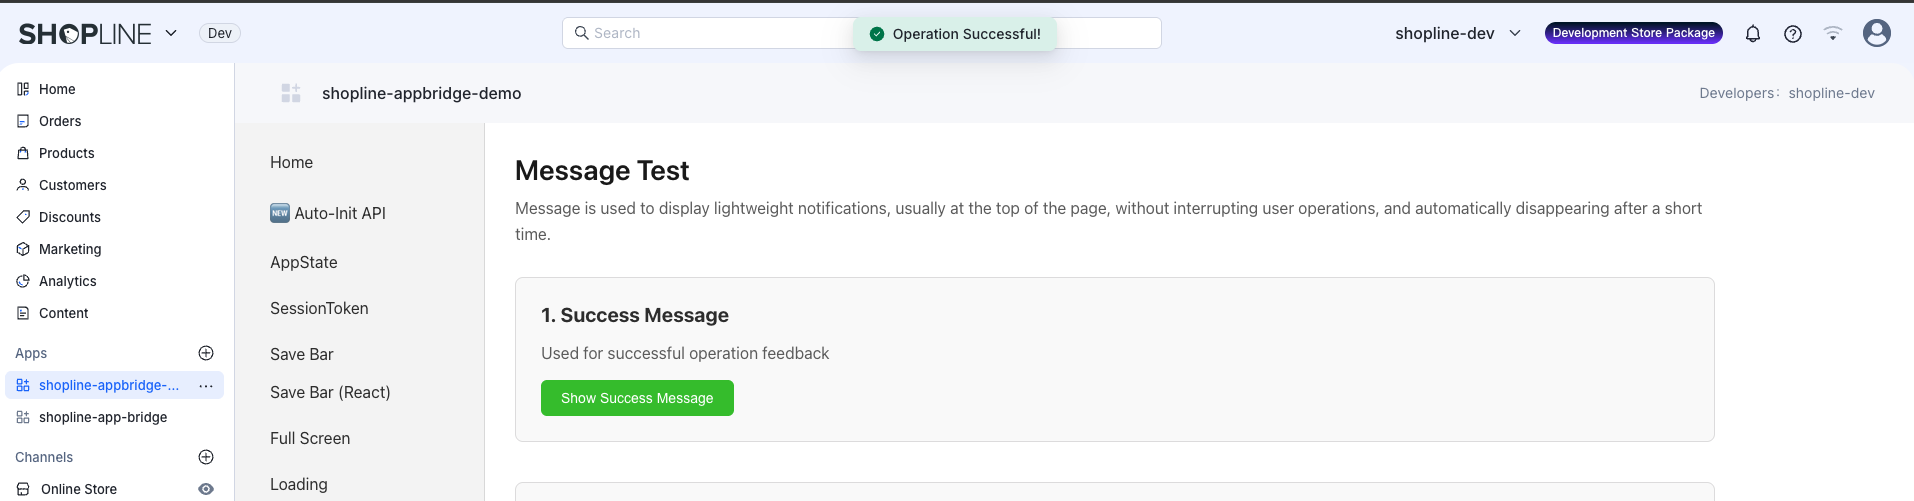Click the notifications bell icon
Screen dimensions: 1914x501
1752,34
